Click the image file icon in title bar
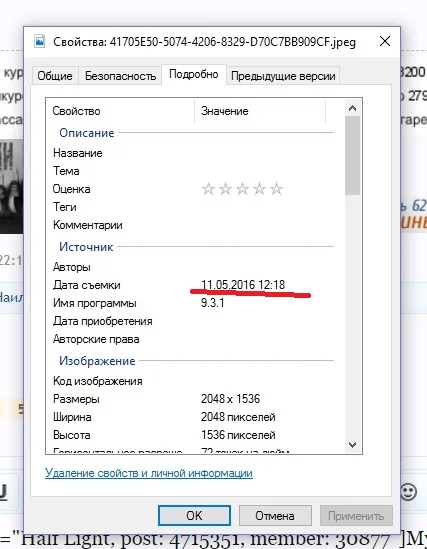427x549 pixels. (40, 41)
